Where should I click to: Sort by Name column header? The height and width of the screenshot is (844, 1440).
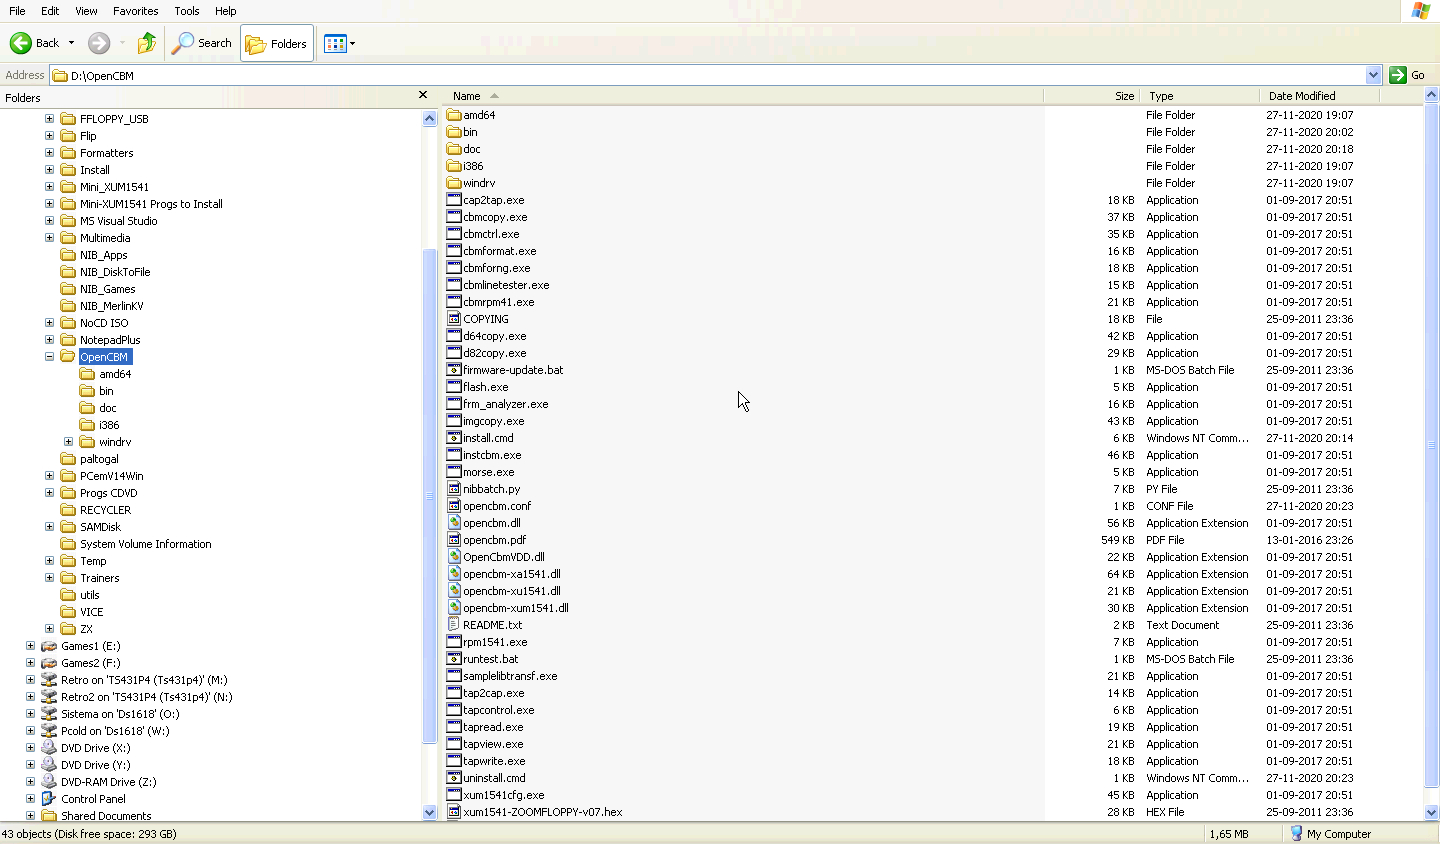tap(743, 96)
